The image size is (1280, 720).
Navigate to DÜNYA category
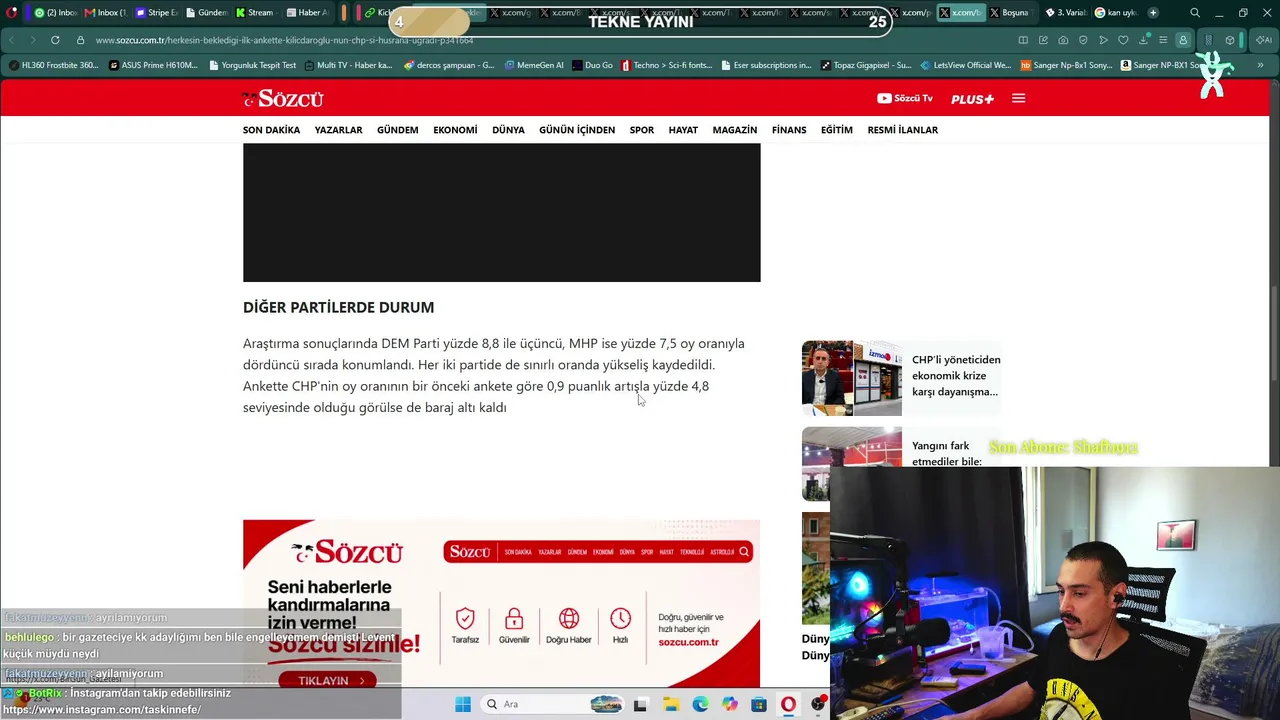coord(508,130)
